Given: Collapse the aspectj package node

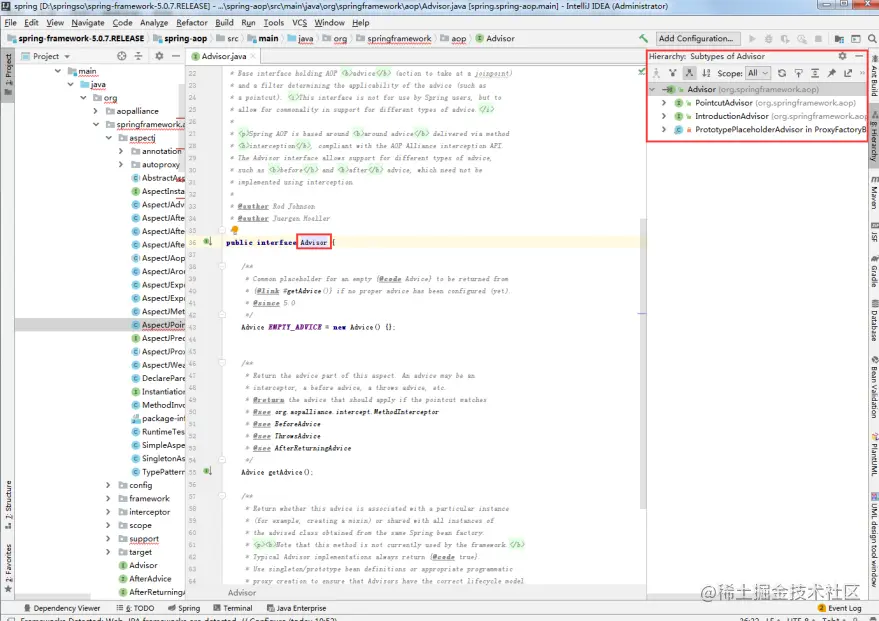Looking at the screenshot, I should [109, 138].
